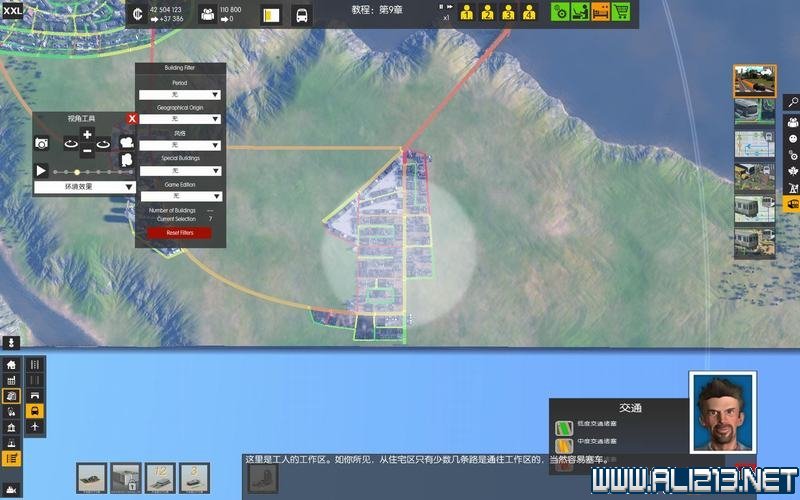Viewport: 800px width, 500px height.
Task: Select population group 4 tab
Action: click(528, 13)
